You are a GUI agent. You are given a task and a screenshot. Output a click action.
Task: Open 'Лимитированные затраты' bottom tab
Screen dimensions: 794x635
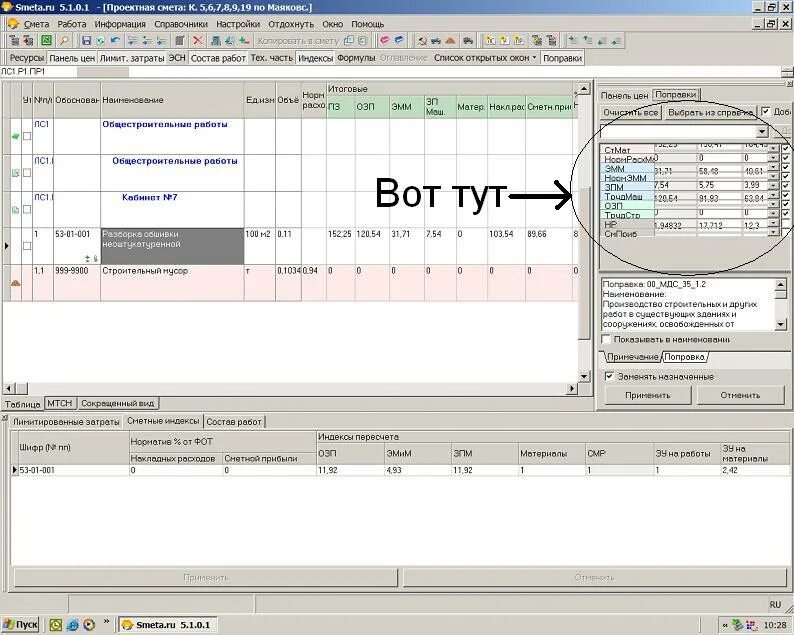(x=66, y=421)
